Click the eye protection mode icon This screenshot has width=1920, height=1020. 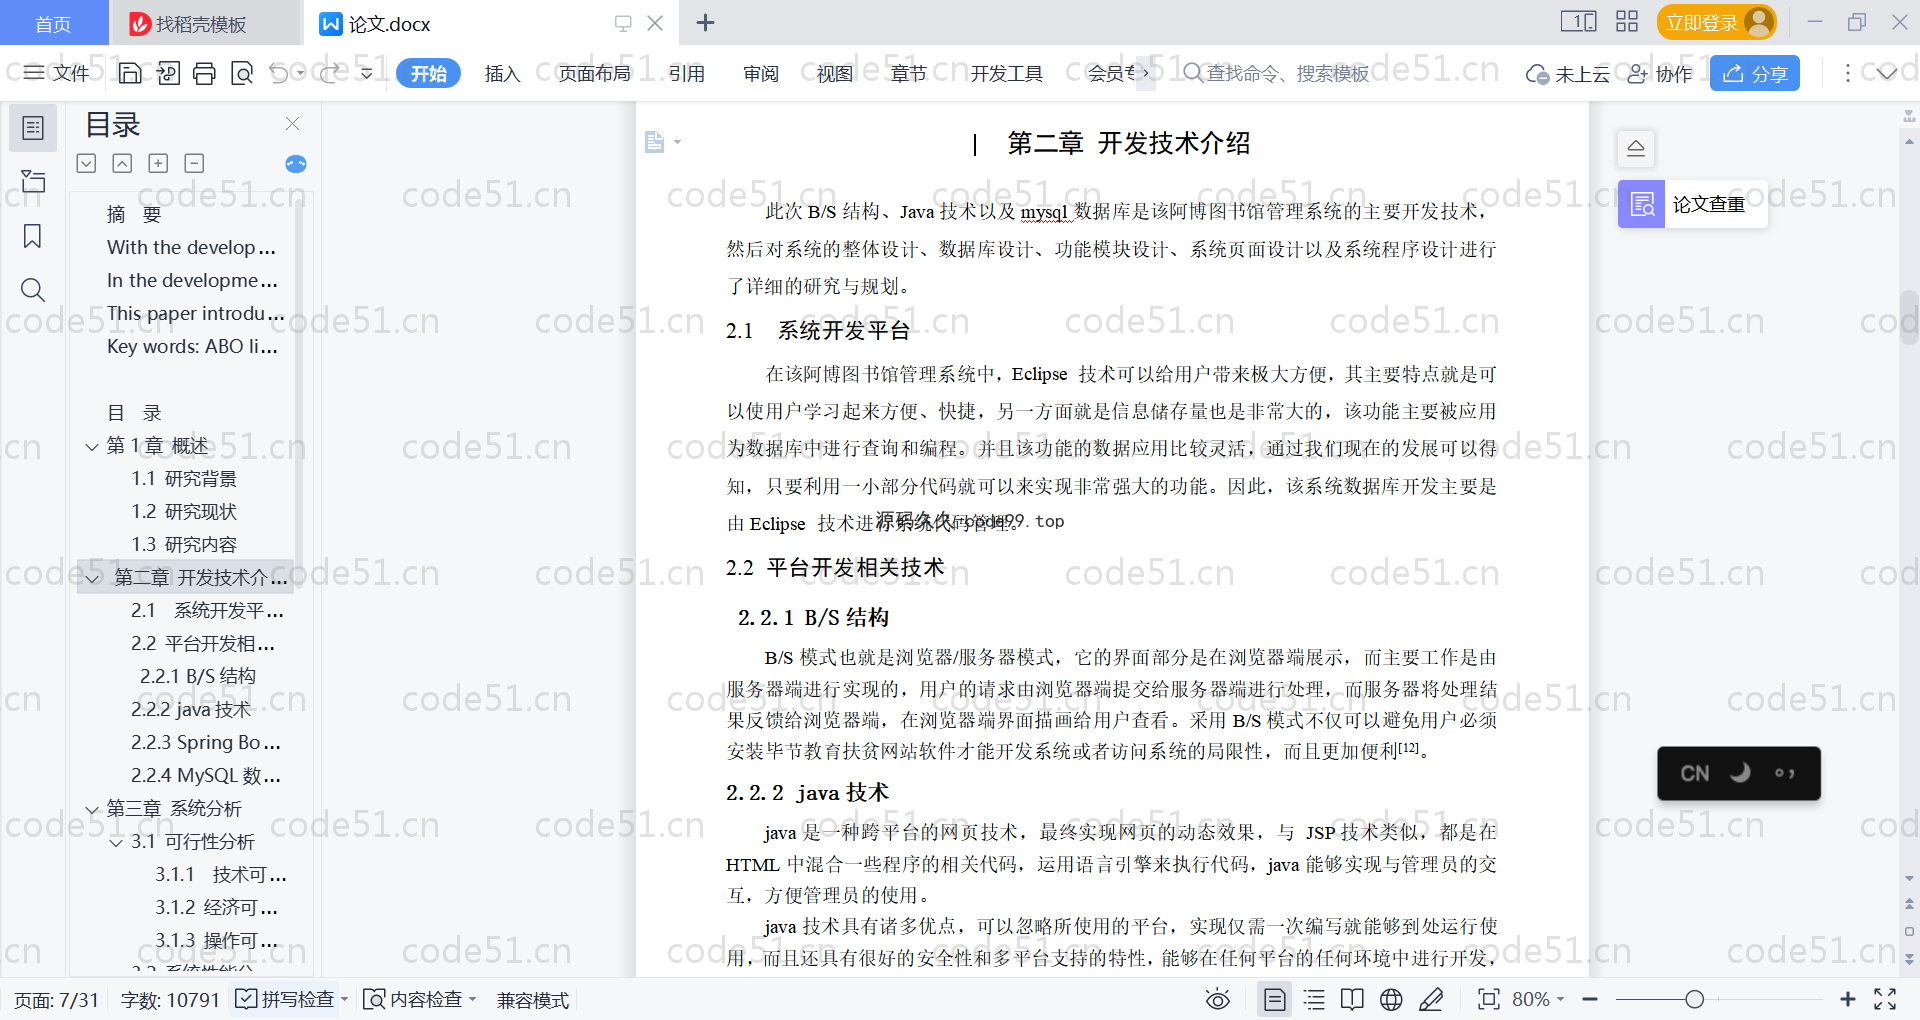(1217, 999)
